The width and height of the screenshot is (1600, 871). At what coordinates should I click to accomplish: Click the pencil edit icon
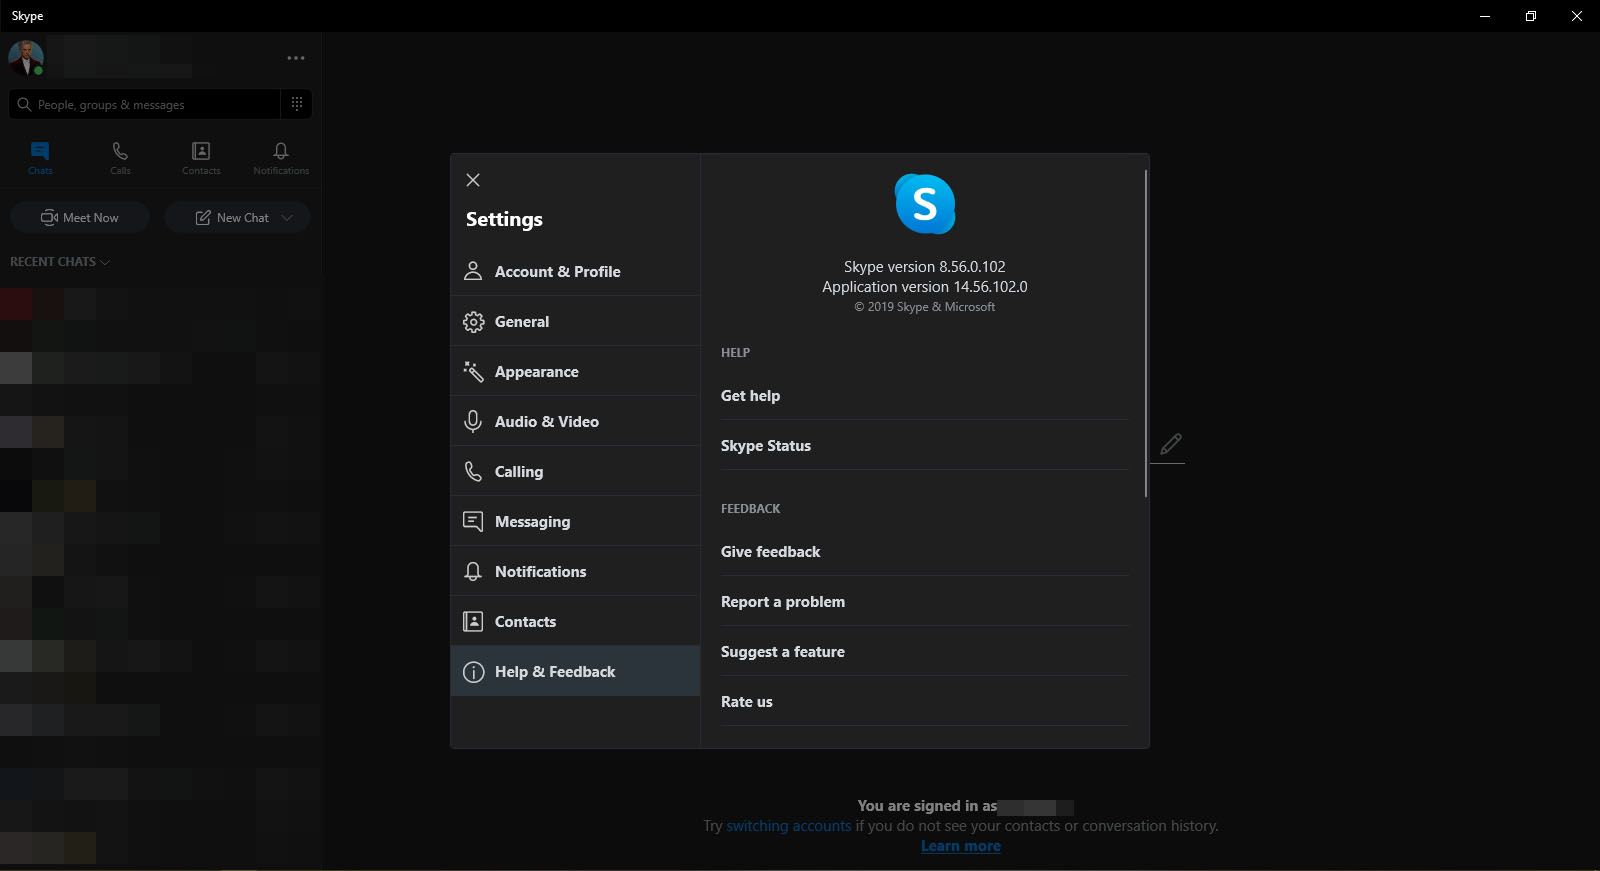point(1170,444)
